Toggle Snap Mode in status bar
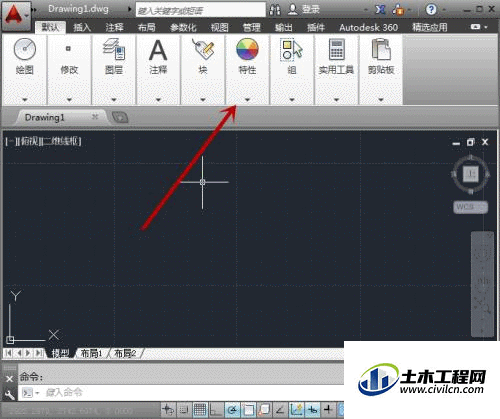 click(x=184, y=409)
